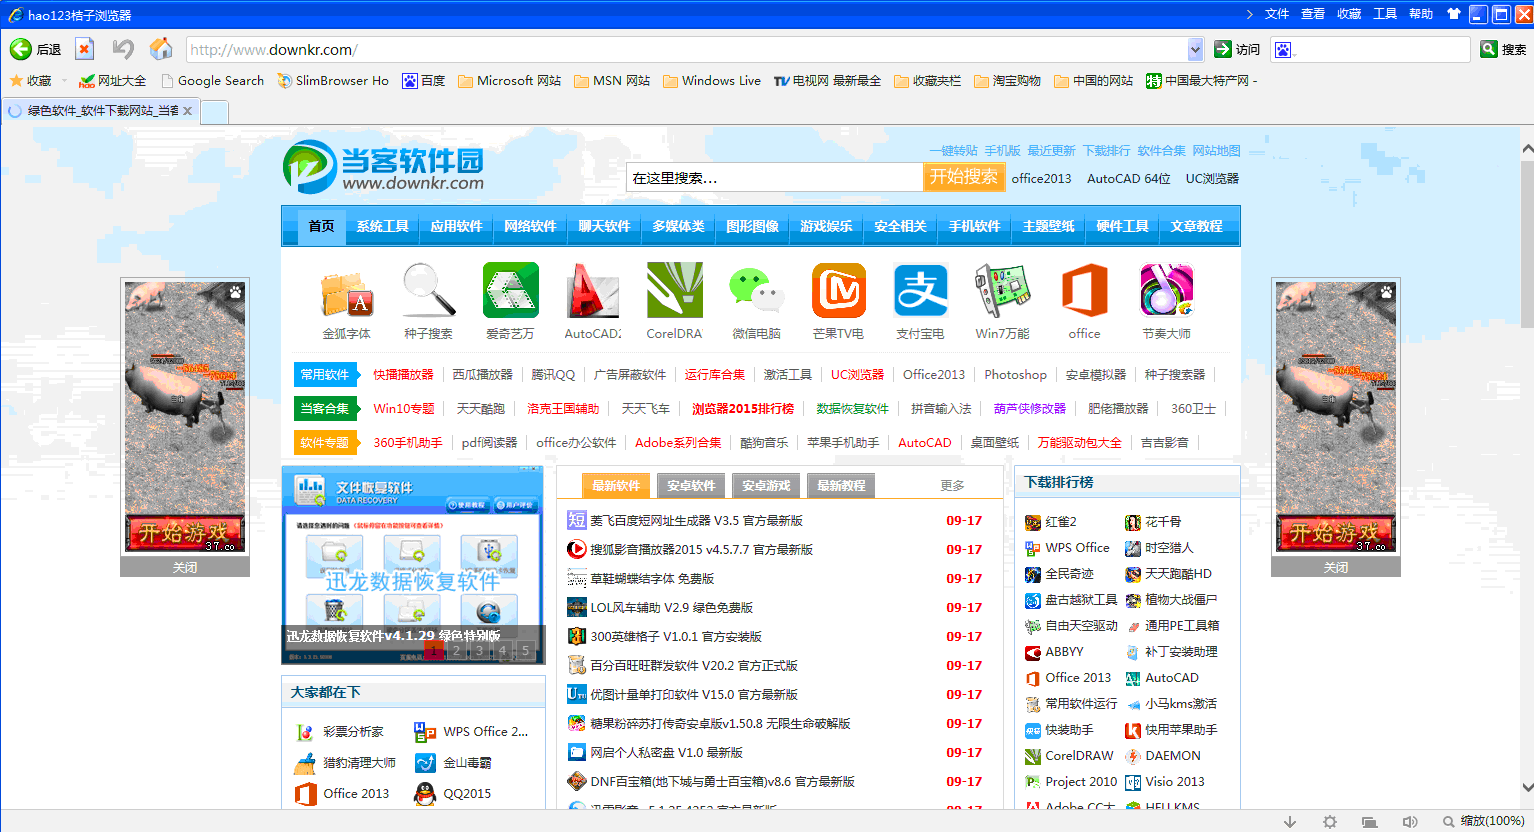Click the browser address bar
The width and height of the screenshot is (1534, 832).
tap(686, 49)
